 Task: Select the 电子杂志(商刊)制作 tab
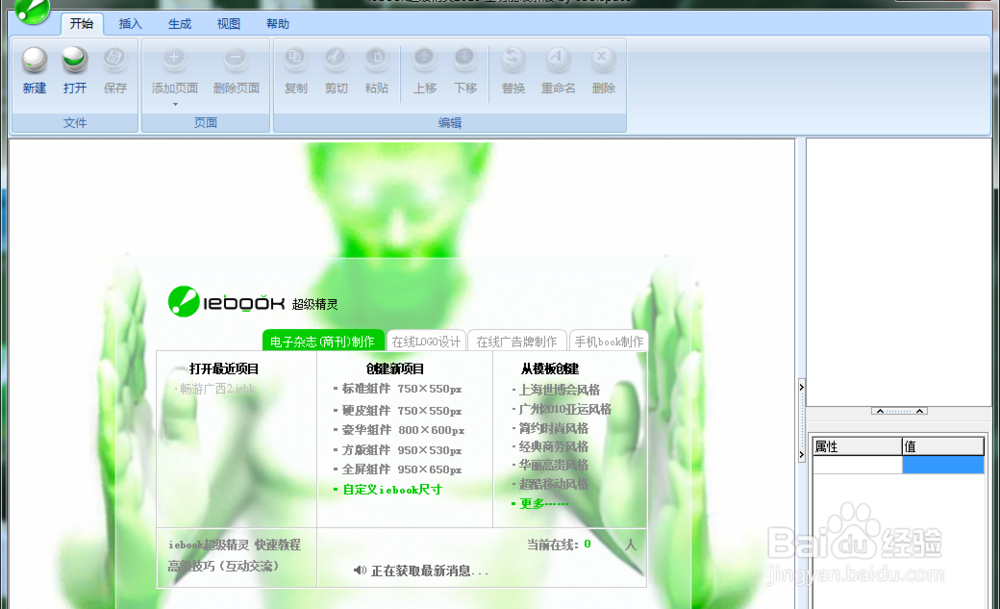tap(323, 341)
